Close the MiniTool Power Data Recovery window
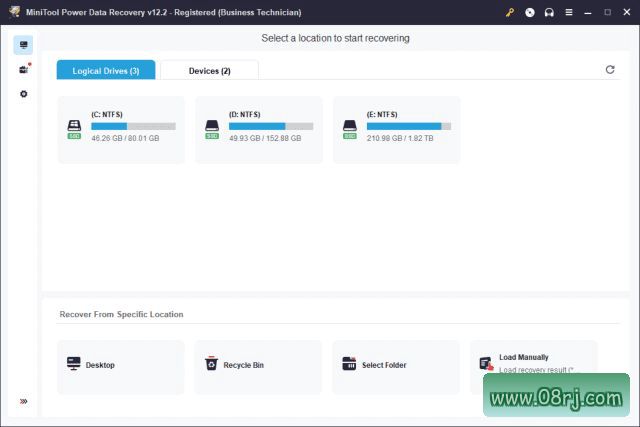The width and height of the screenshot is (640, 427). pos(627,12)
